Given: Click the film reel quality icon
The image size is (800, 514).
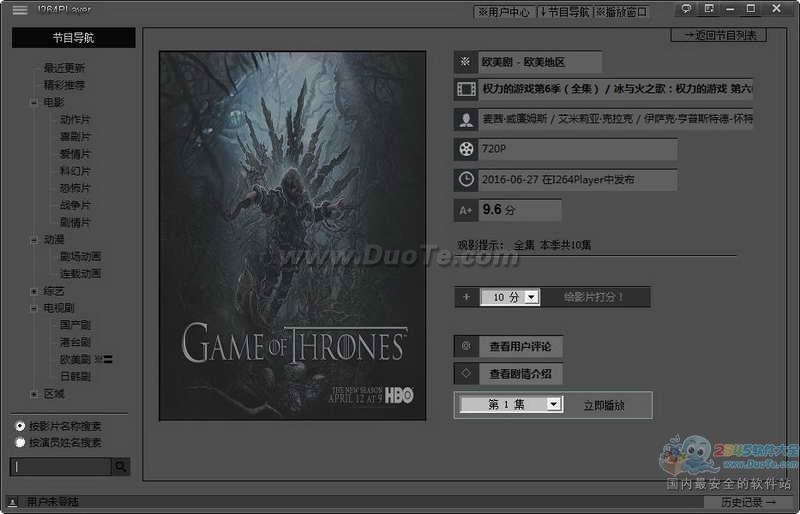Looking at the screenshot, I should click(466, 149).
